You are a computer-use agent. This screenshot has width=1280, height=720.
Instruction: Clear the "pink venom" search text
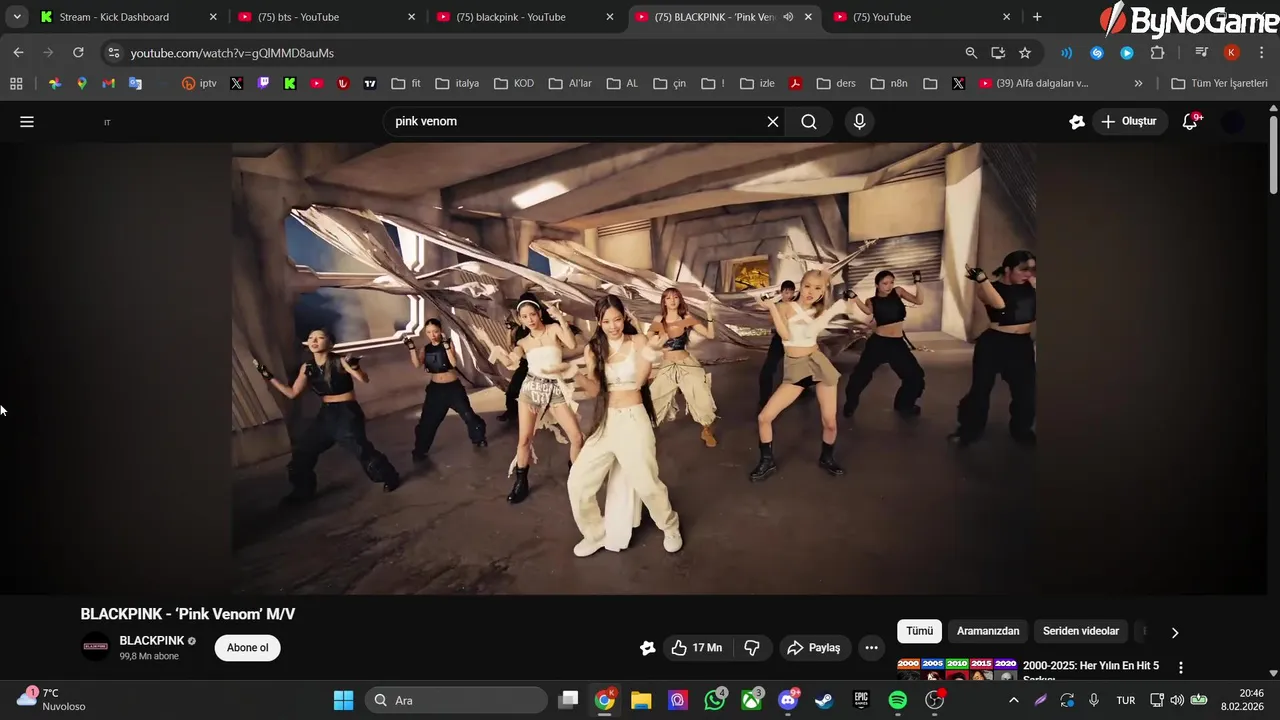(773, 122)
